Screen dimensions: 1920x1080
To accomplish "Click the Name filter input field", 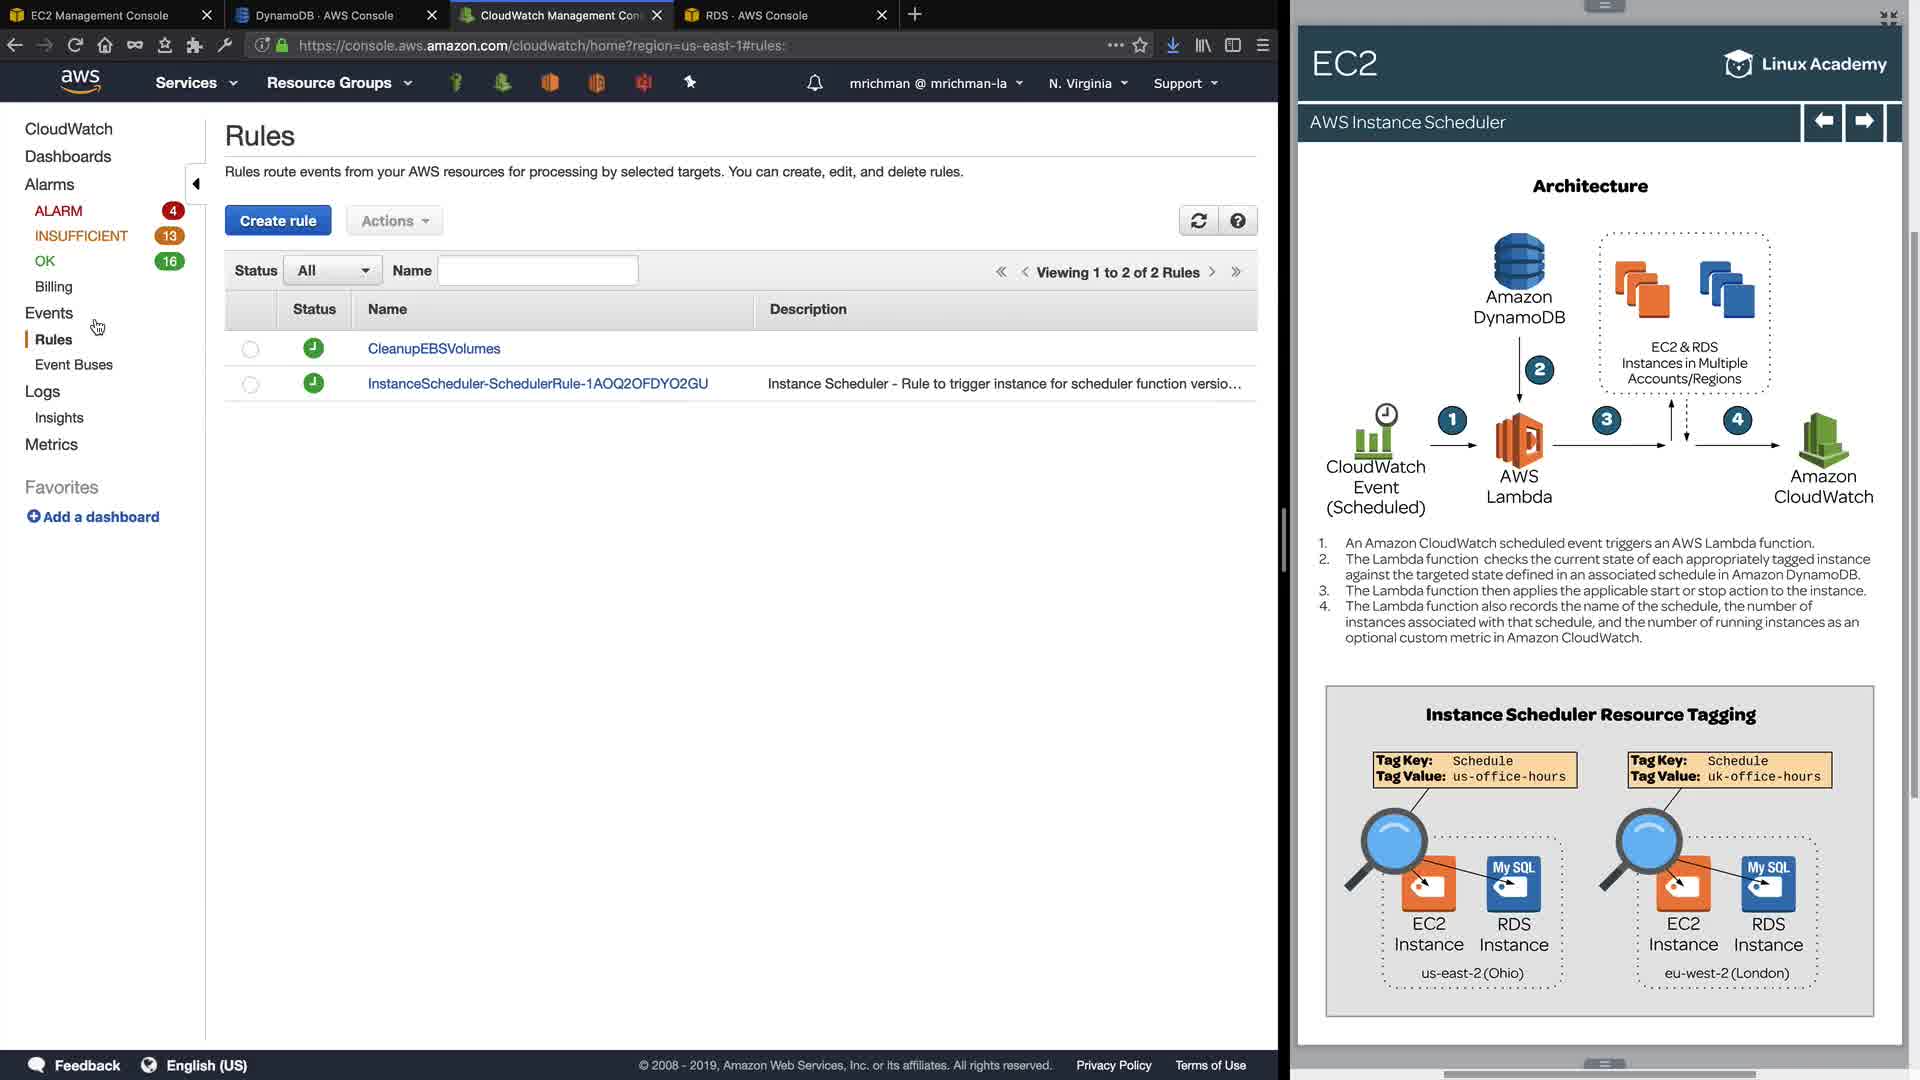I will click(538, 271).
